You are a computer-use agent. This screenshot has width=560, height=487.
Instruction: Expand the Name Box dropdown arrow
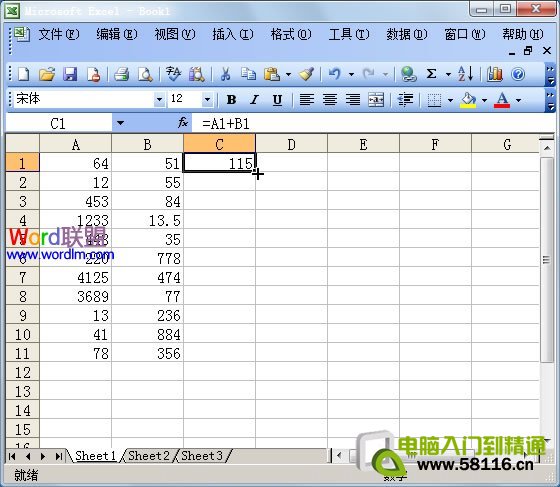coord(120,123)
